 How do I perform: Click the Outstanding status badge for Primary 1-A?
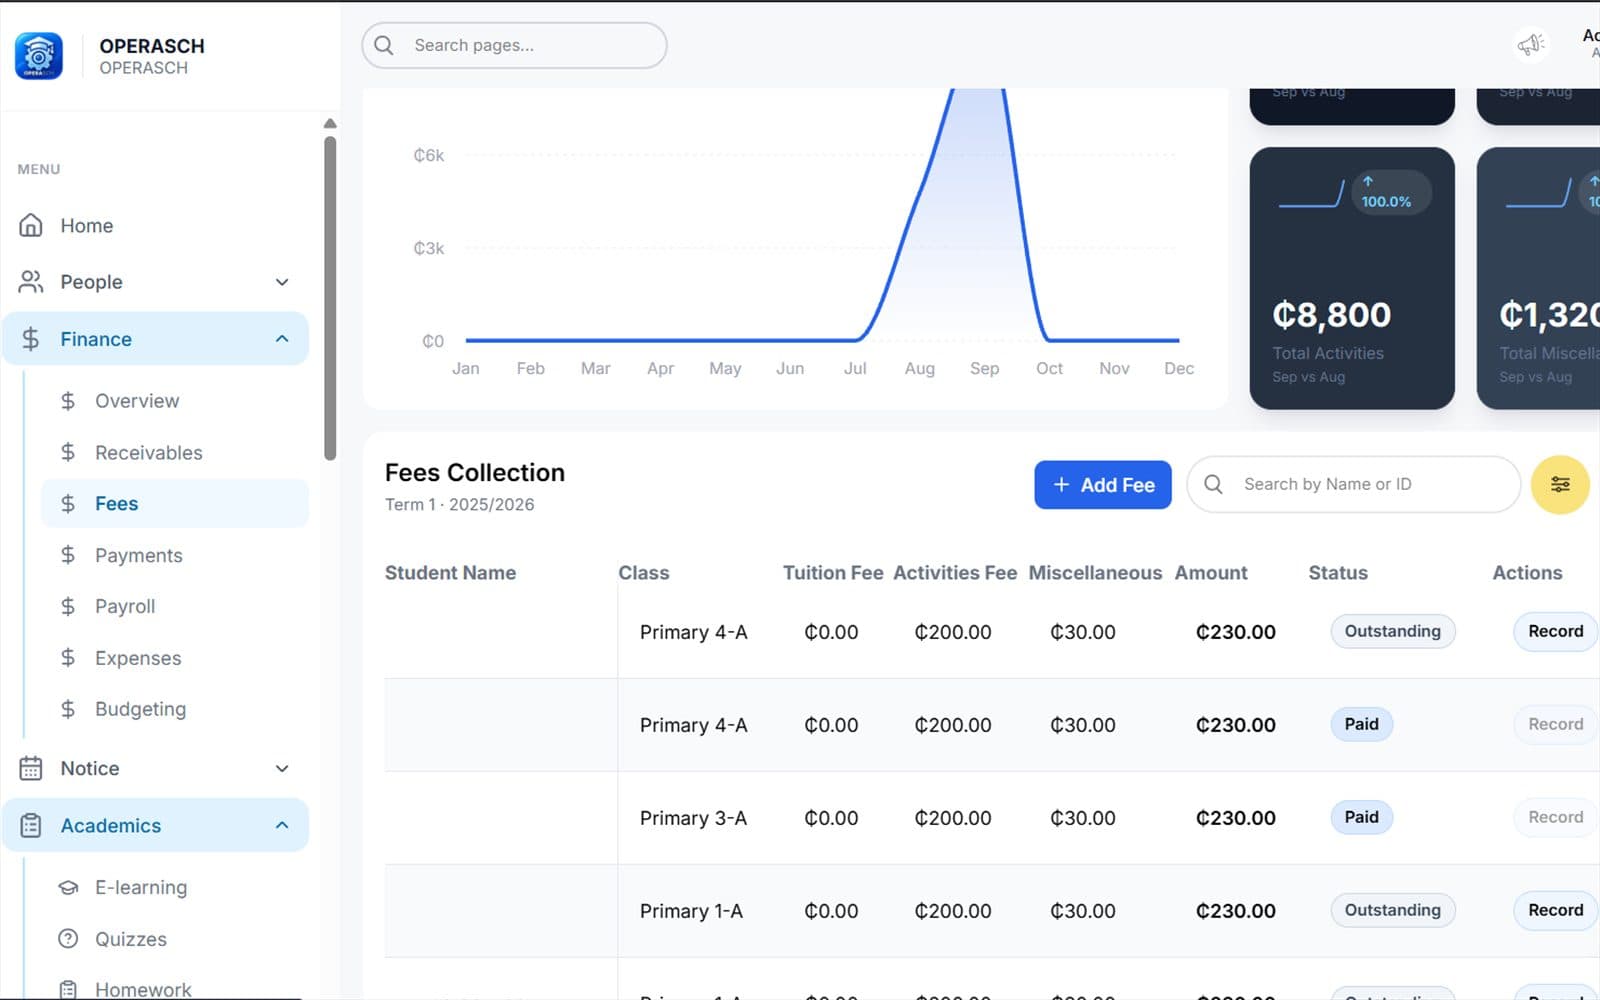1392,910
